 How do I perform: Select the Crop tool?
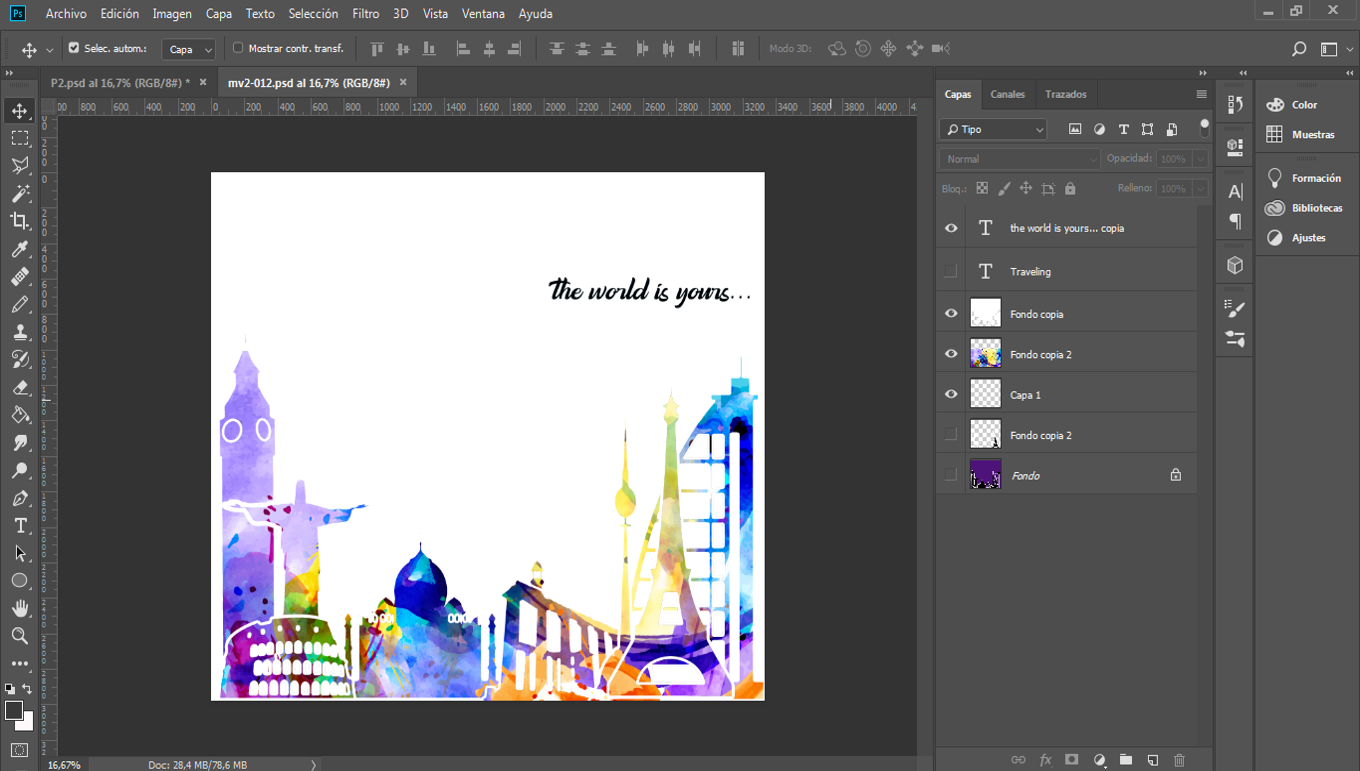click(19, 221)
